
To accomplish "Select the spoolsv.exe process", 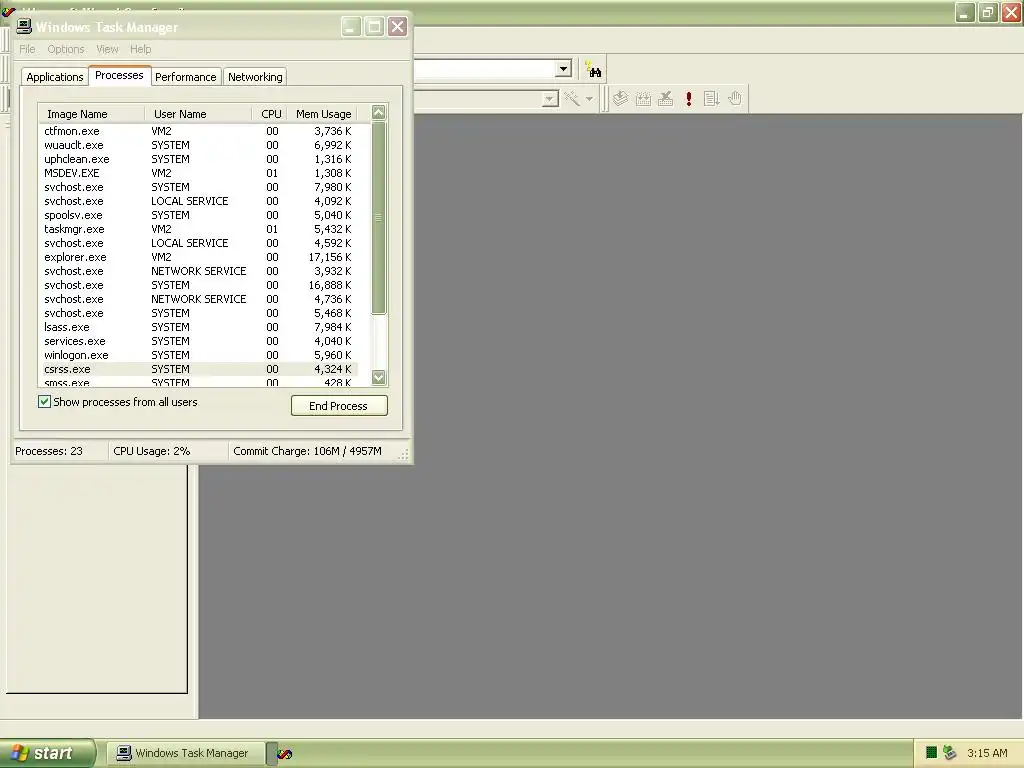I will (x=198, y=215).
